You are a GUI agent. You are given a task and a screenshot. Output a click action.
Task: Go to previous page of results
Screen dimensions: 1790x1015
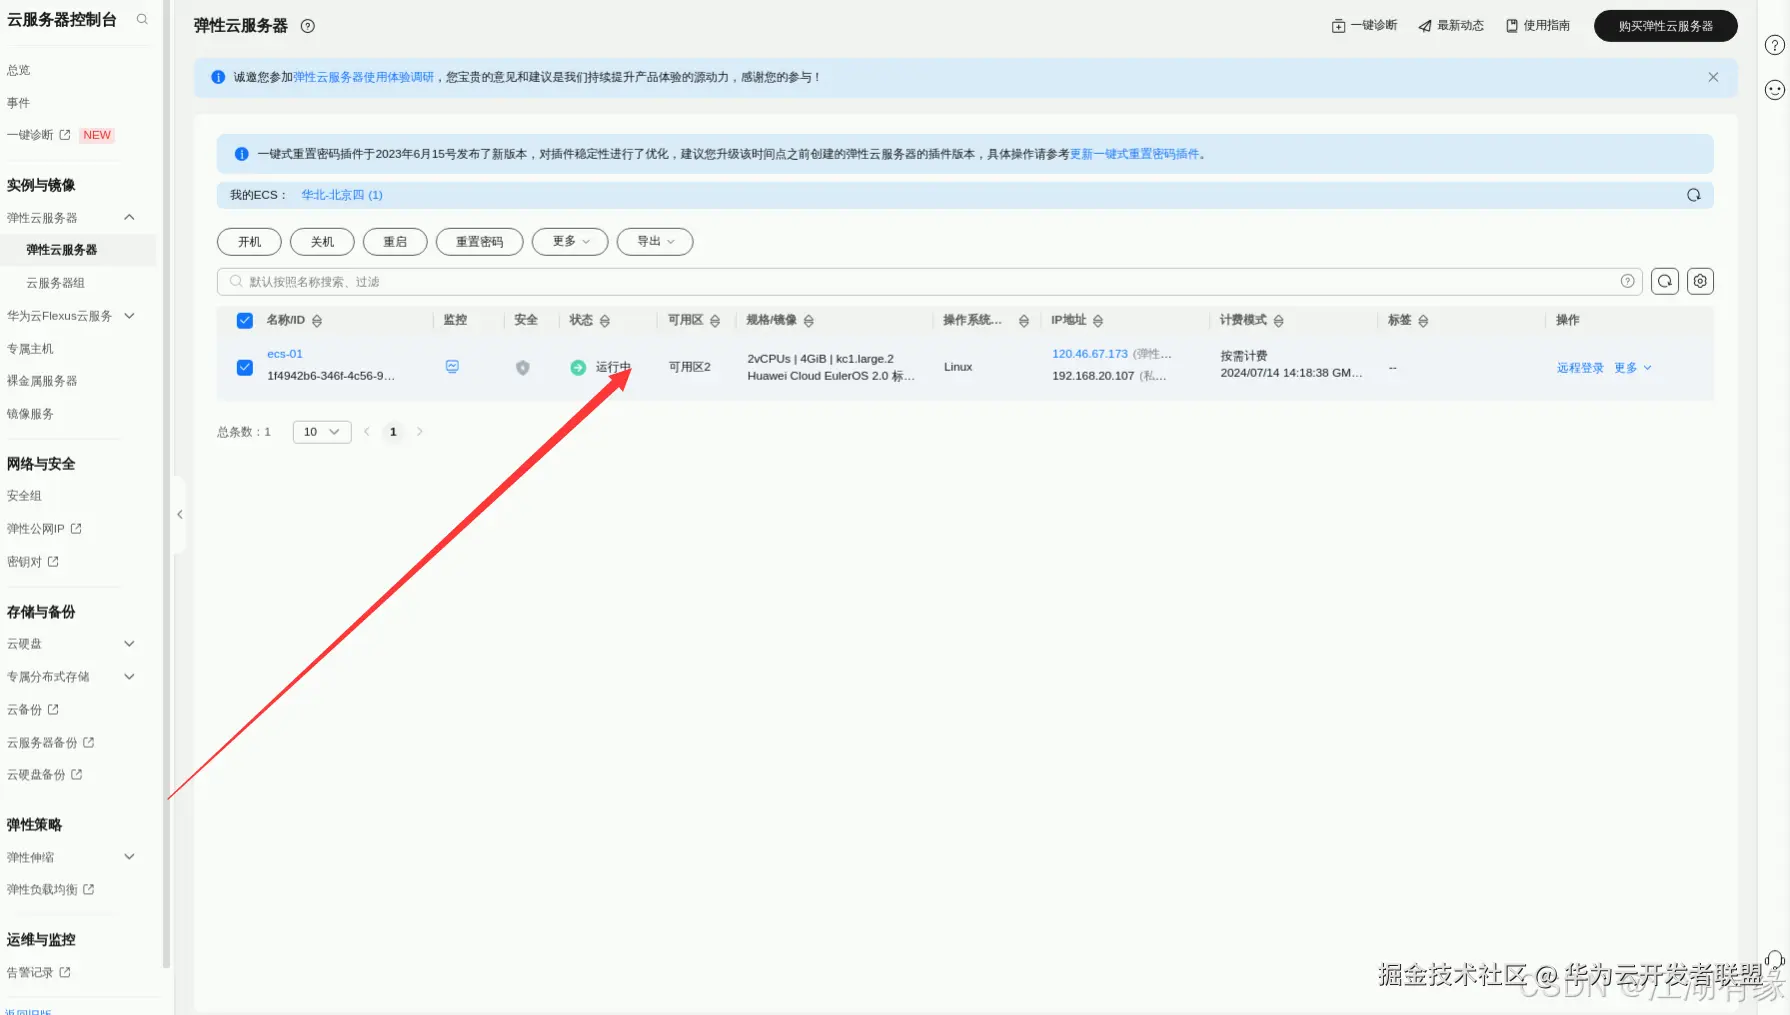(367, 432)
